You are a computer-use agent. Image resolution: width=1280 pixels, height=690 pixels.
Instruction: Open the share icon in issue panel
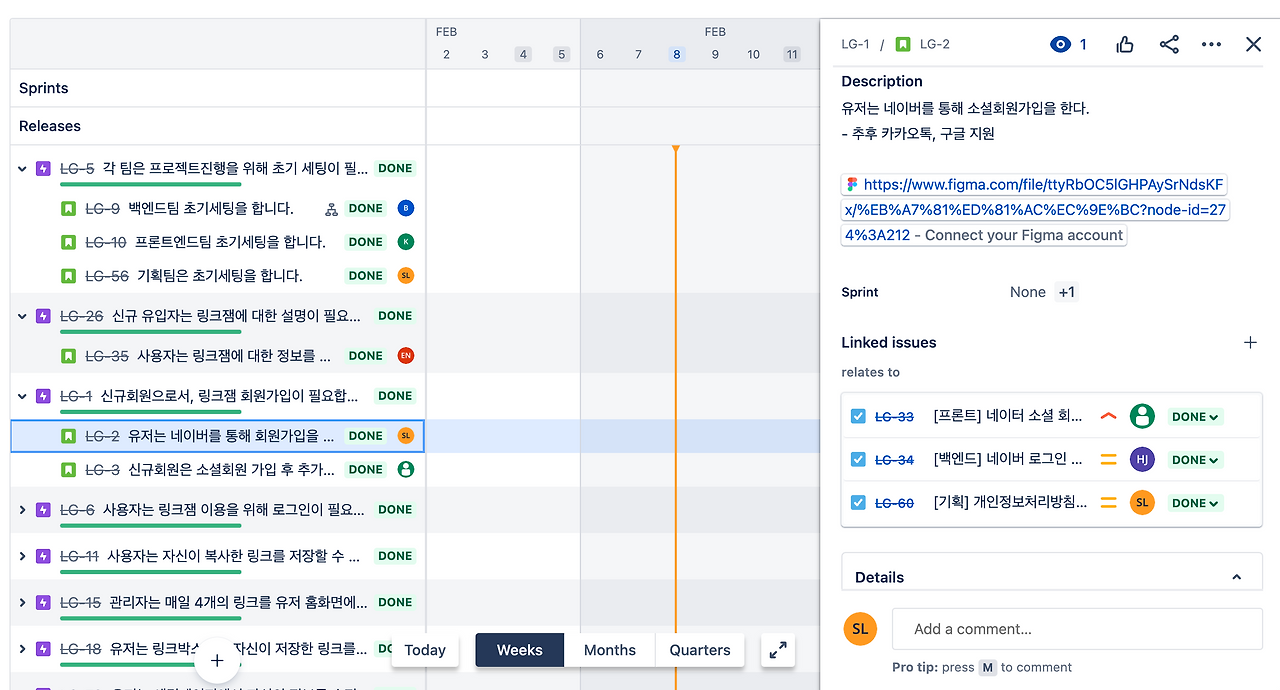pyautogui.click(x=1169, y=44)
